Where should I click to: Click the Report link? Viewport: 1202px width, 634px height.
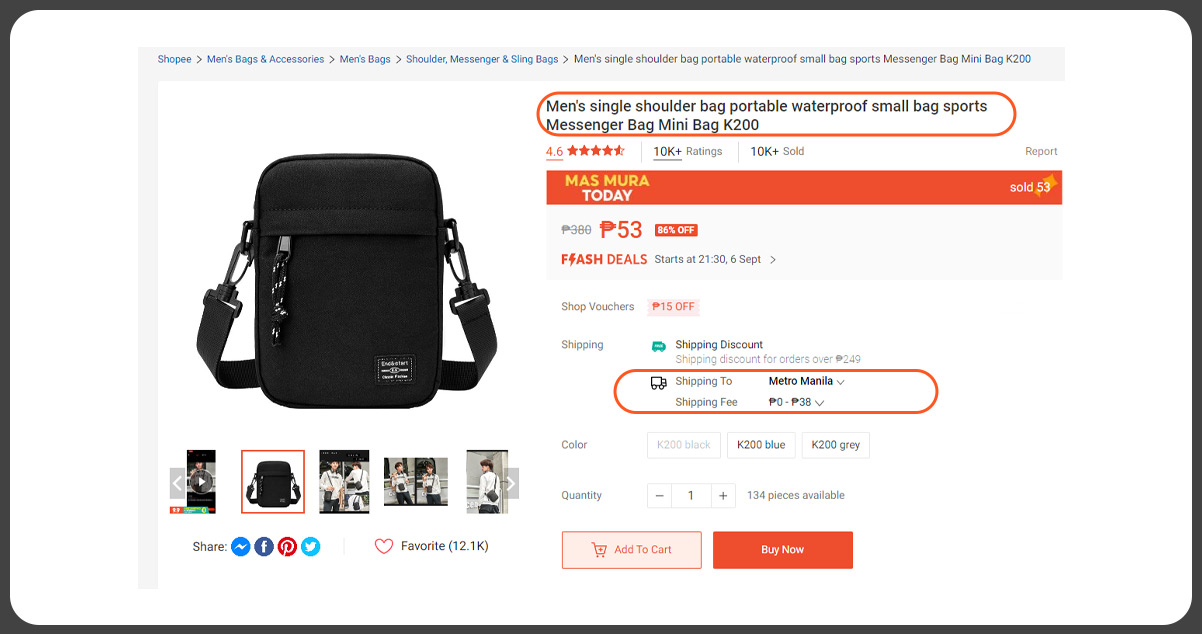1041,150
